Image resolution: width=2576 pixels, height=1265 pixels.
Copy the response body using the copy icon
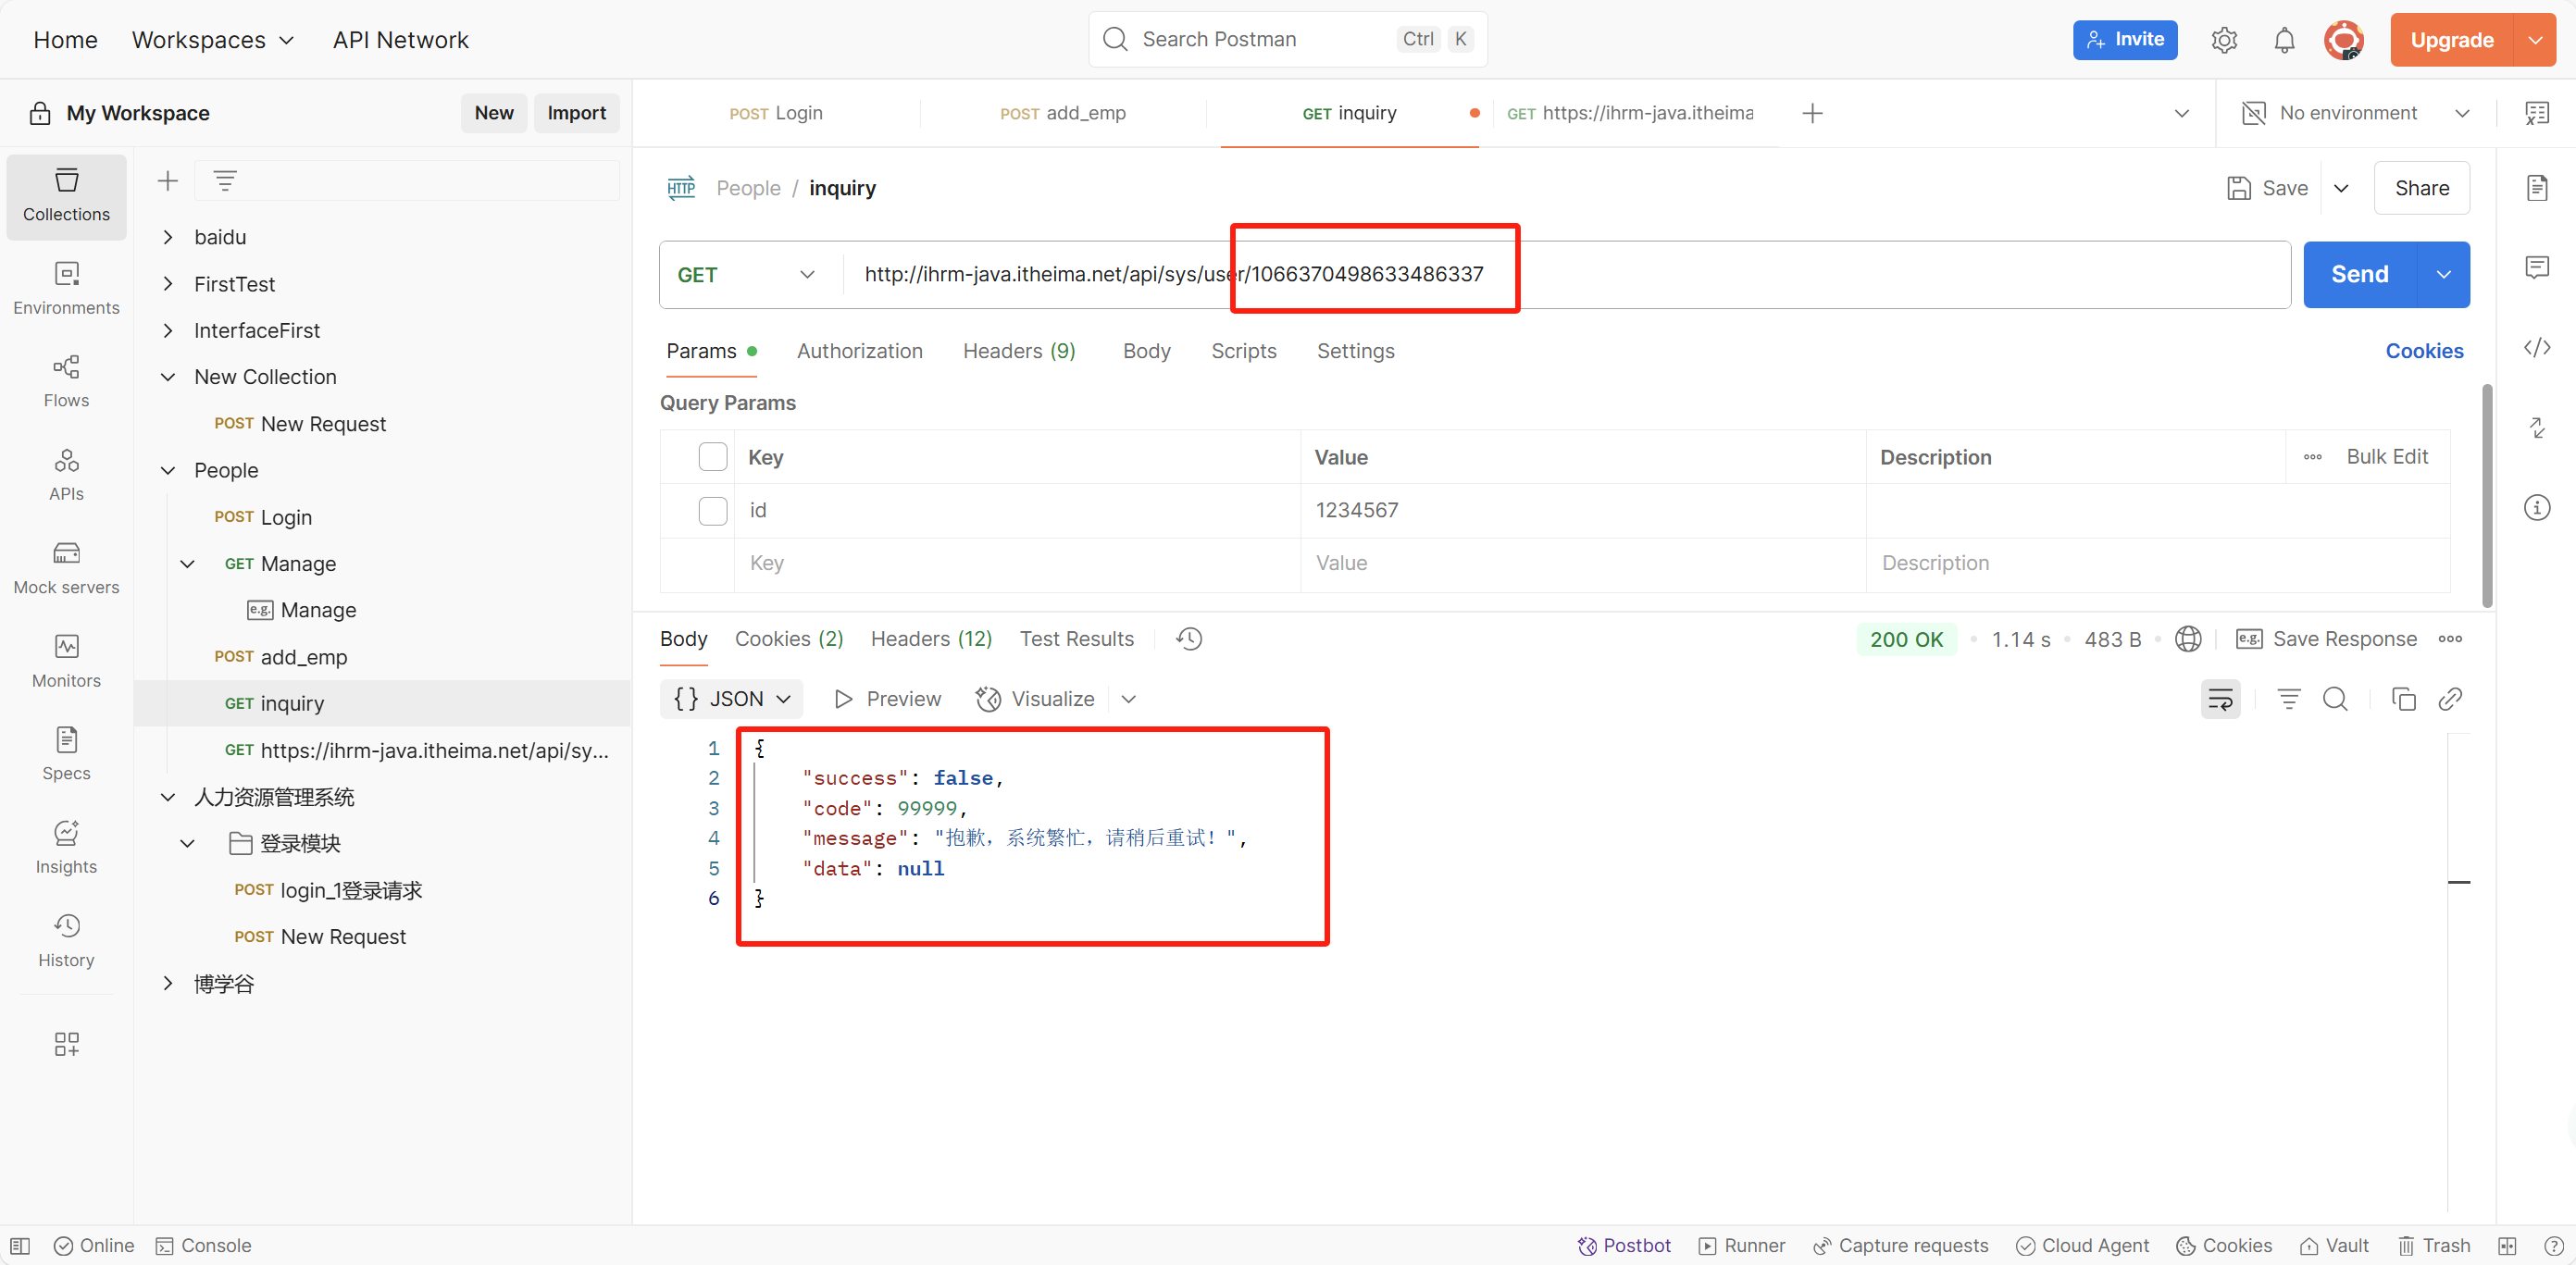pos(2403,699)
